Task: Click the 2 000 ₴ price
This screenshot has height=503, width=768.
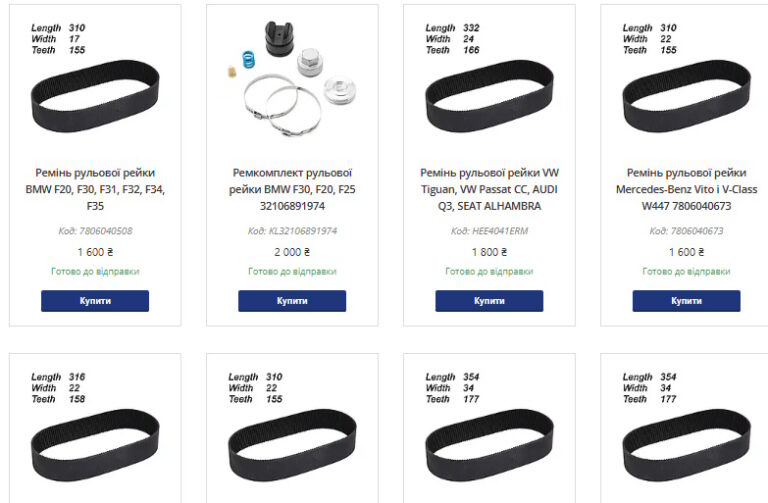Action: coord(292,252)
